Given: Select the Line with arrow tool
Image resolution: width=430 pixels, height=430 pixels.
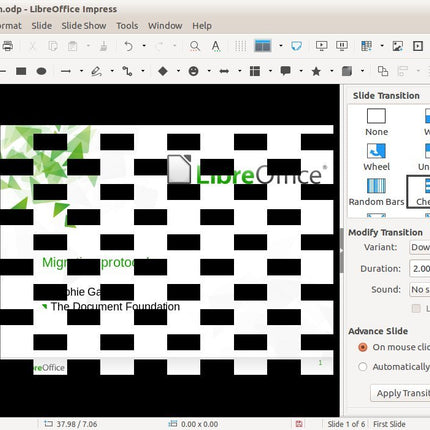Looking at the screenshot, I should pos(66,71).
